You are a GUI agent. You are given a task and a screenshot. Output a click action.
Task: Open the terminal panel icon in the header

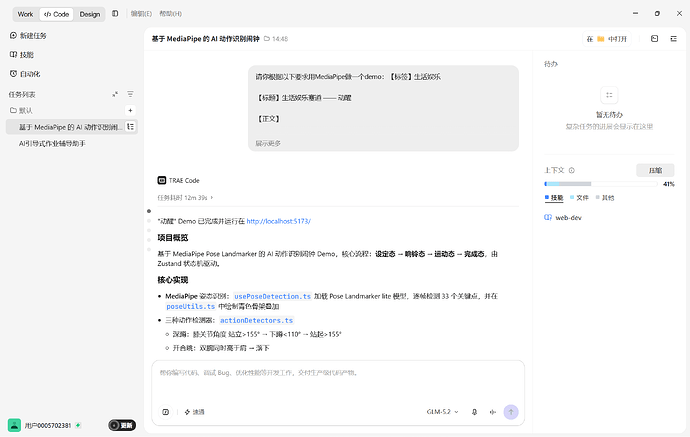pos(654,39)
